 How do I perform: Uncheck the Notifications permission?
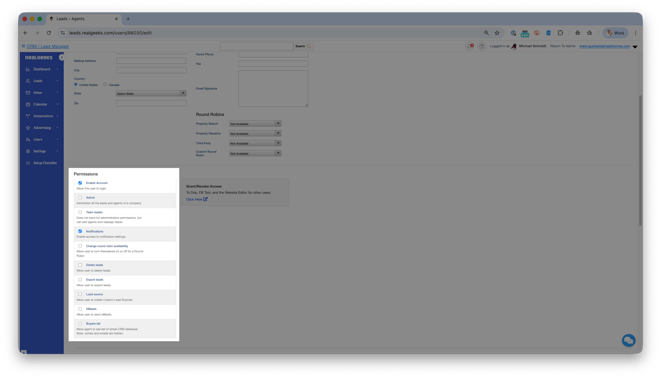pyautogui.click(x=80, y=231)
